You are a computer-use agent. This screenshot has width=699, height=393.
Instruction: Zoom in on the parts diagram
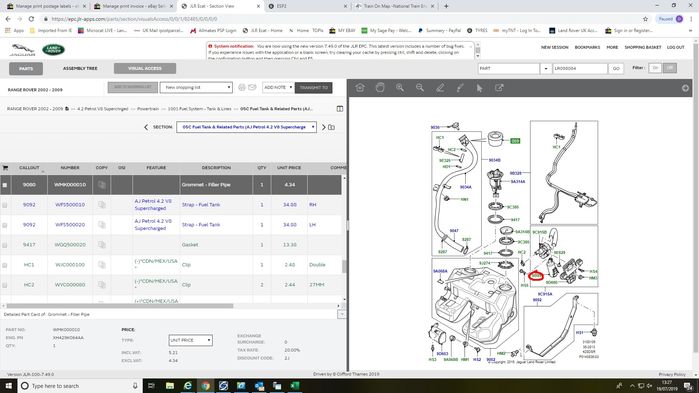coord(400,88)
